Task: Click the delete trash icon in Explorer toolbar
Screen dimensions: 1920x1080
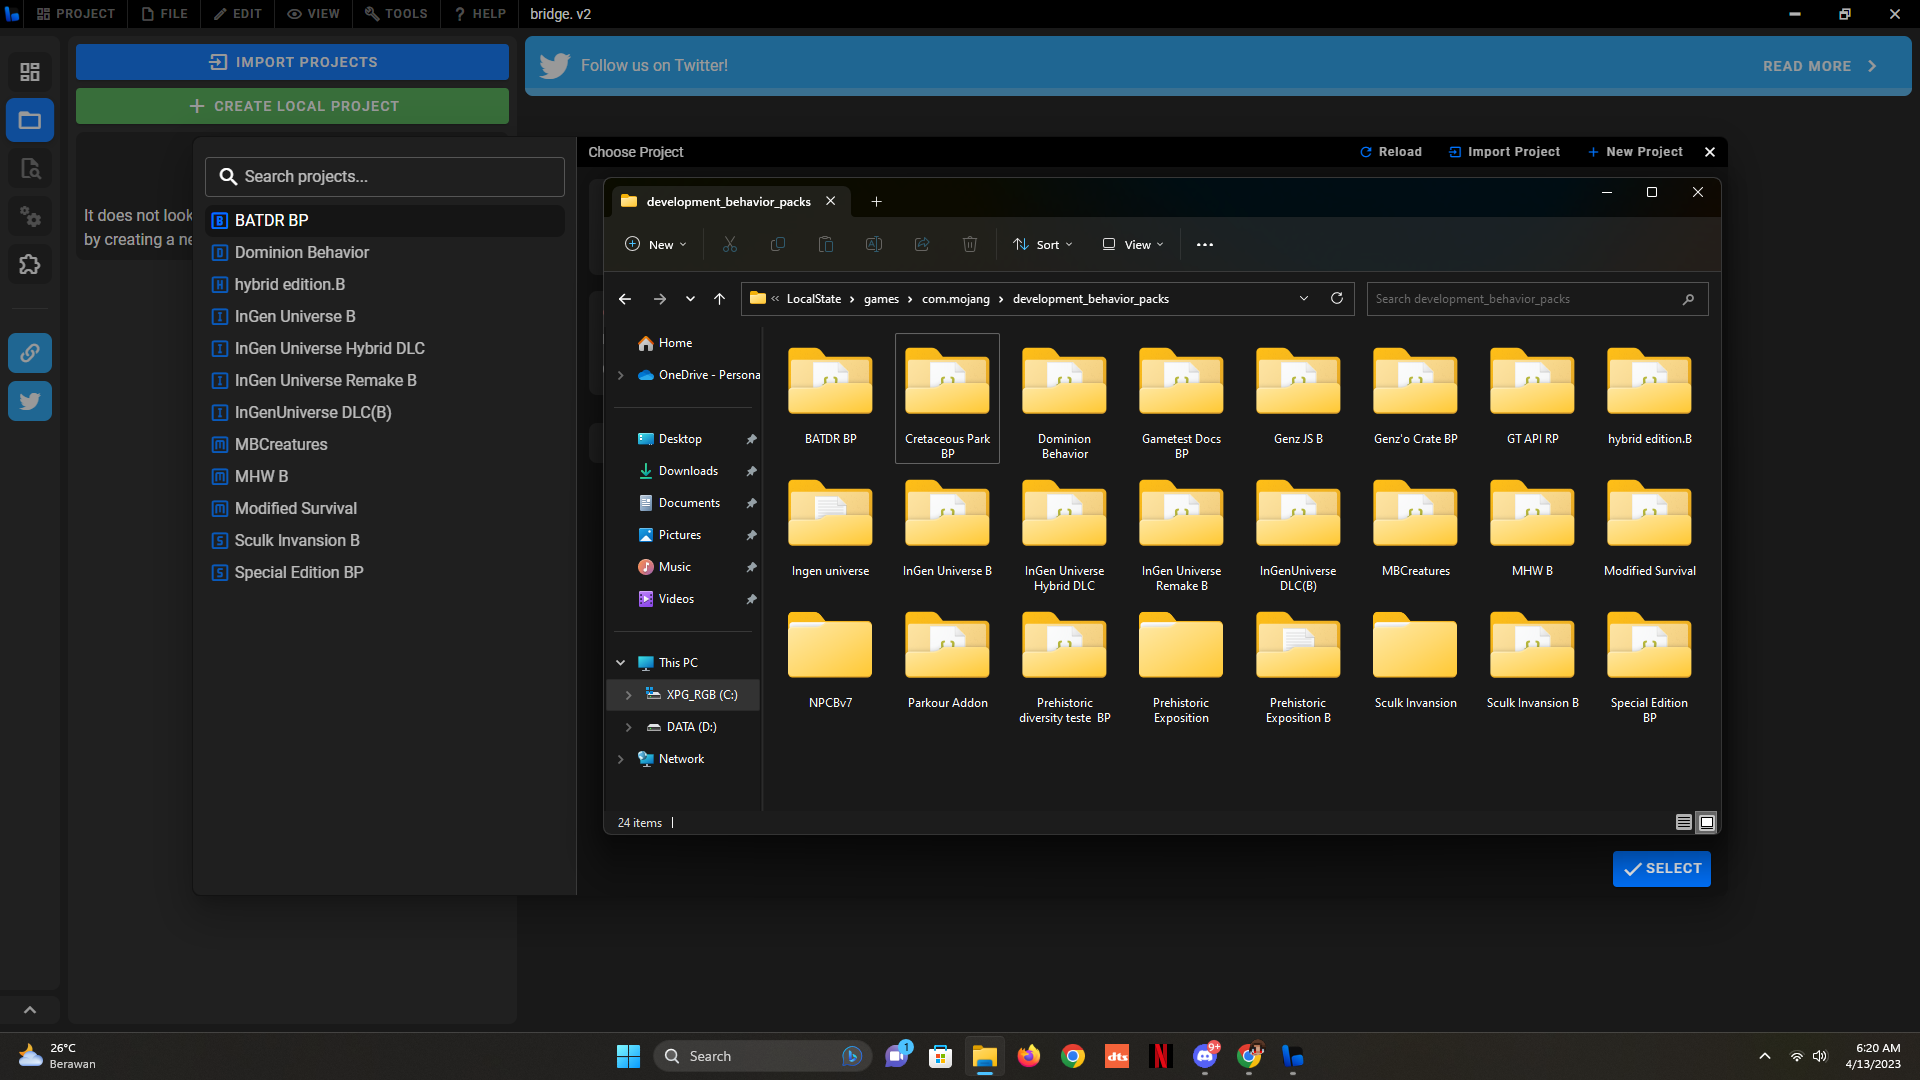Action: click(969, 244)
